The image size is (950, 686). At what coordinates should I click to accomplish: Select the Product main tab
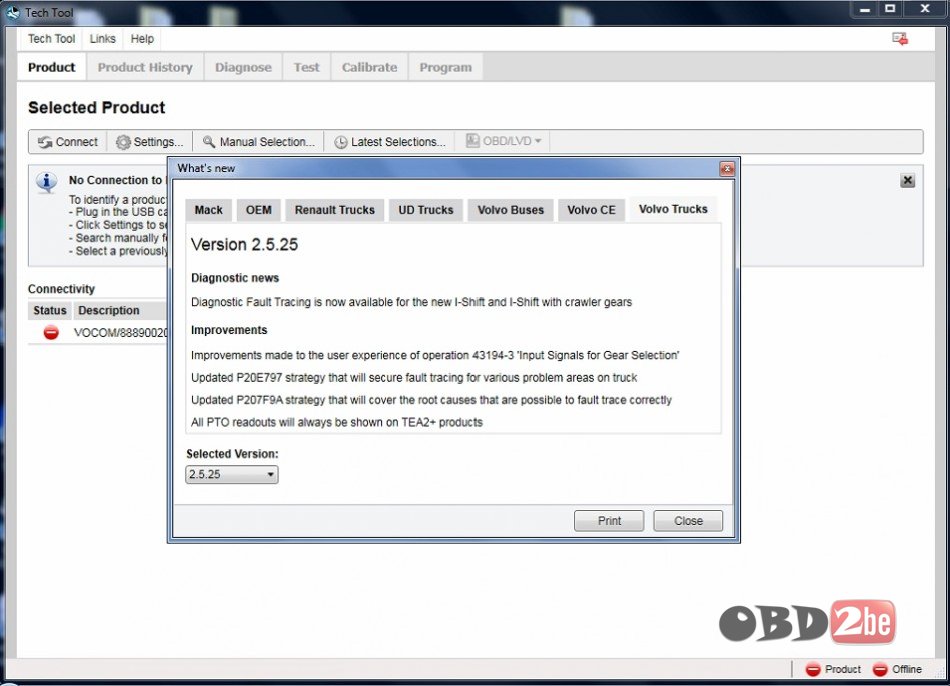51,67
